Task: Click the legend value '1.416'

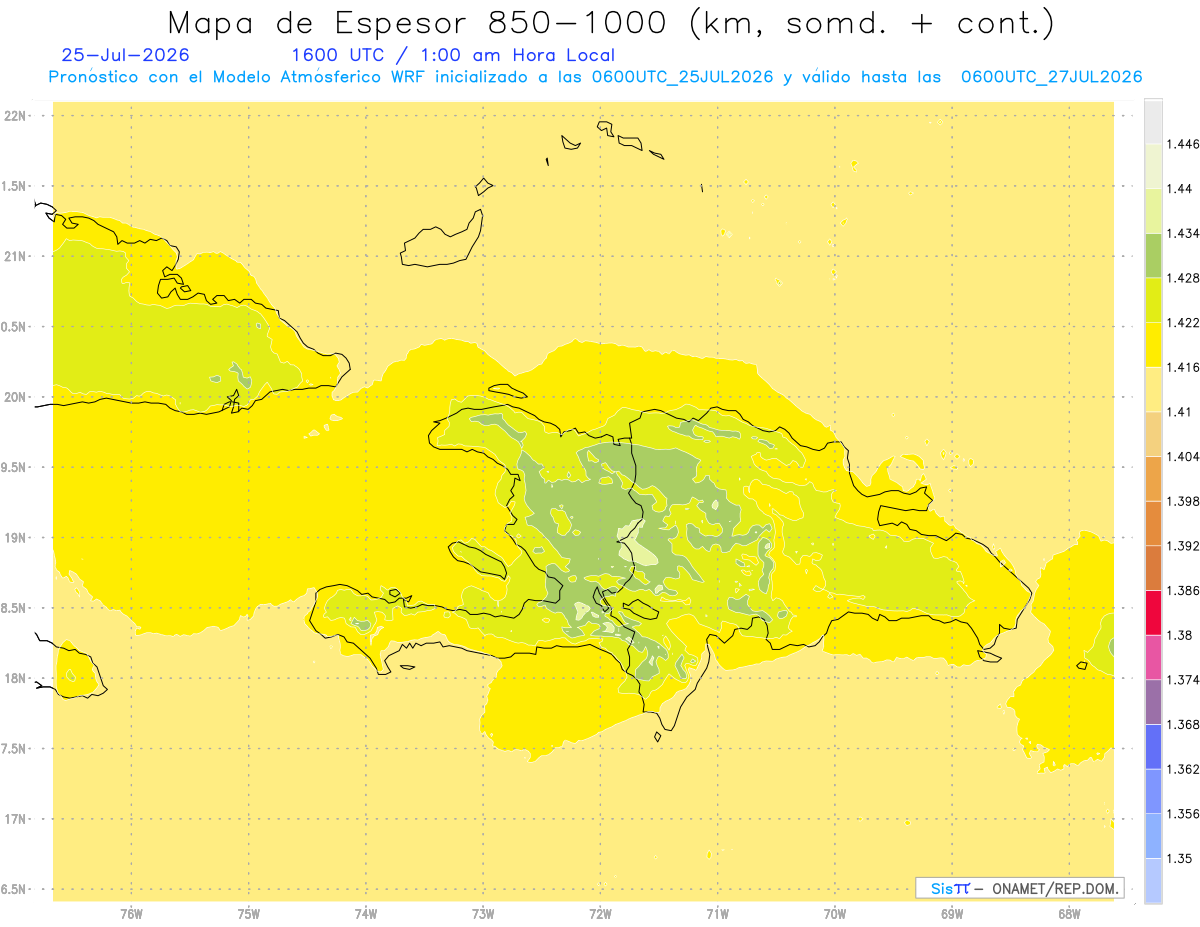Action: 1183,367
